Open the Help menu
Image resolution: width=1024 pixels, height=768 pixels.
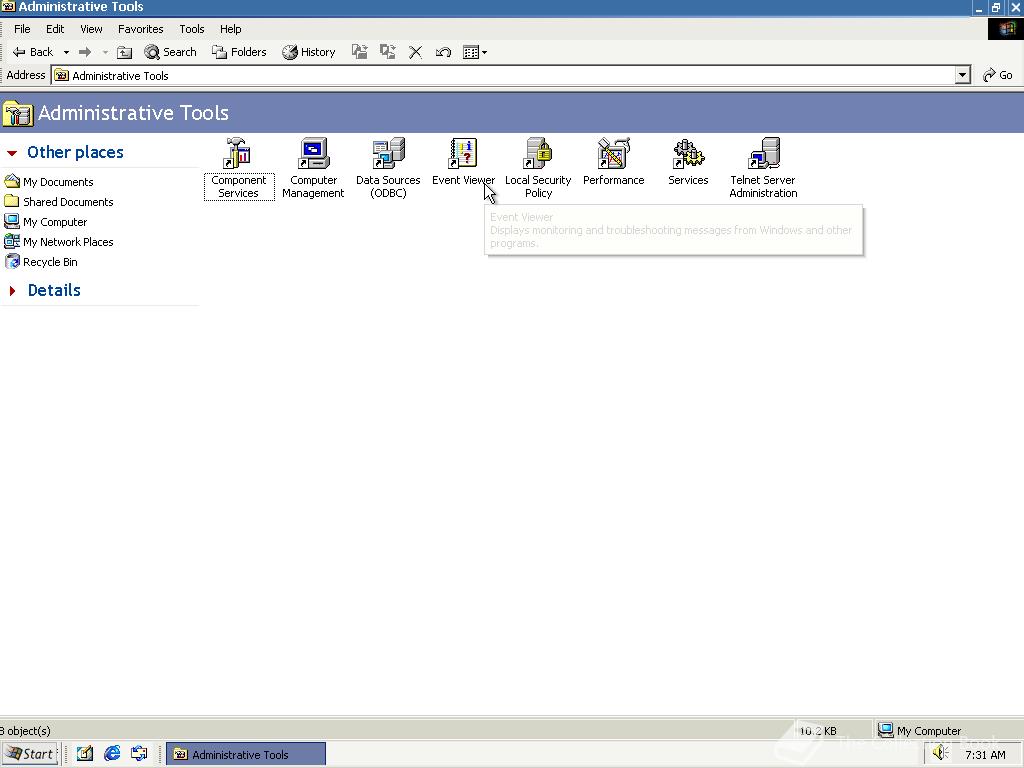tap(231, 29)
